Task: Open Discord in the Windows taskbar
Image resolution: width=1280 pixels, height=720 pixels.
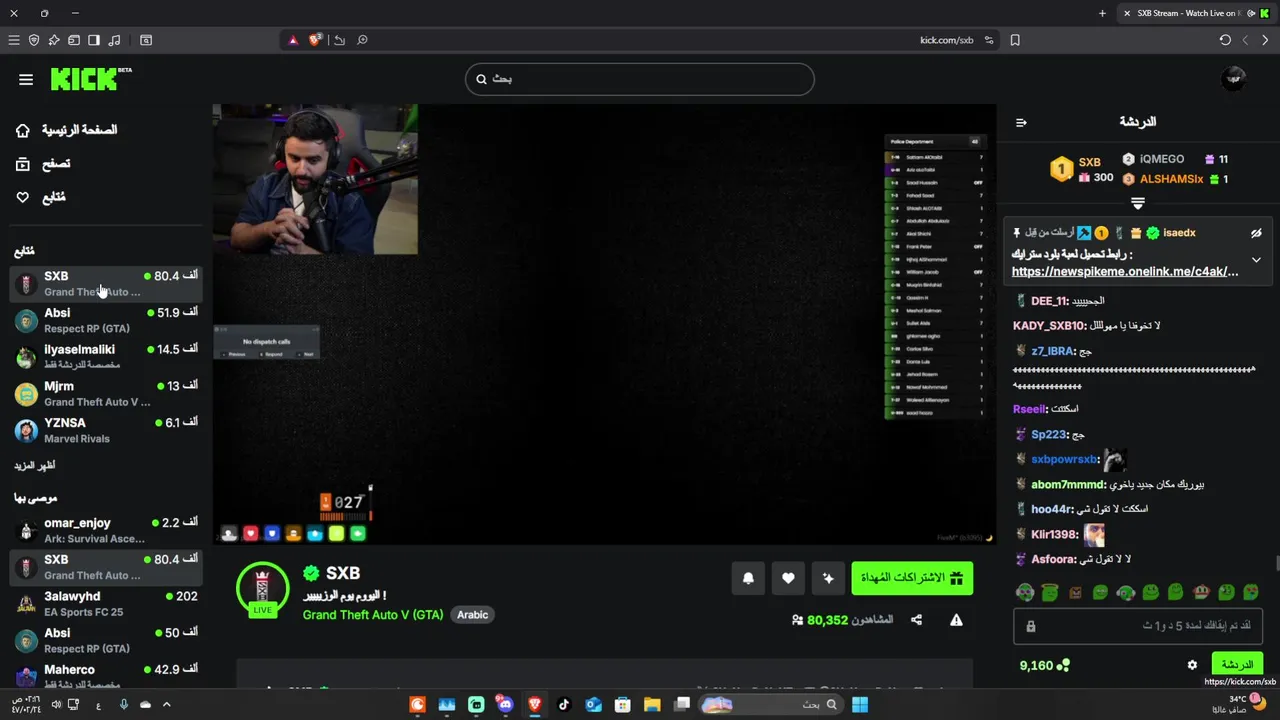Action: (505, 704)
